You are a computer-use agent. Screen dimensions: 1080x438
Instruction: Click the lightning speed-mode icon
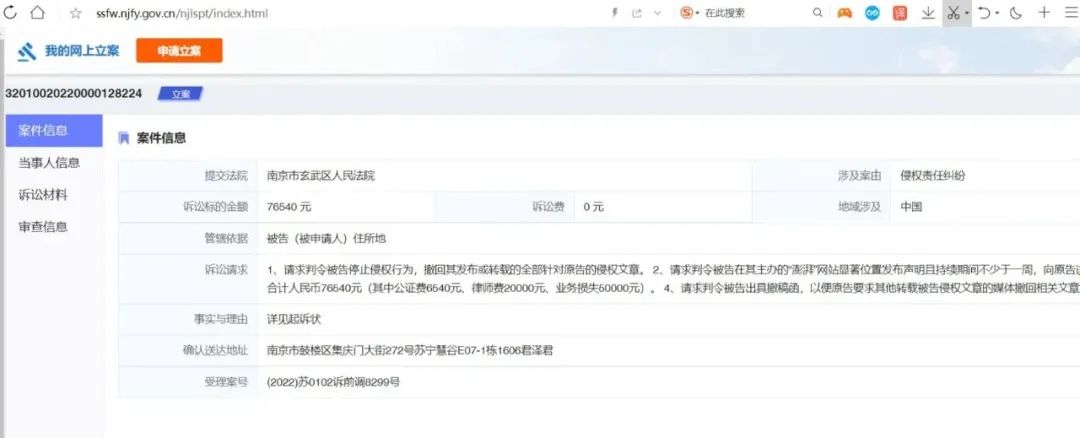coord(614,13)
